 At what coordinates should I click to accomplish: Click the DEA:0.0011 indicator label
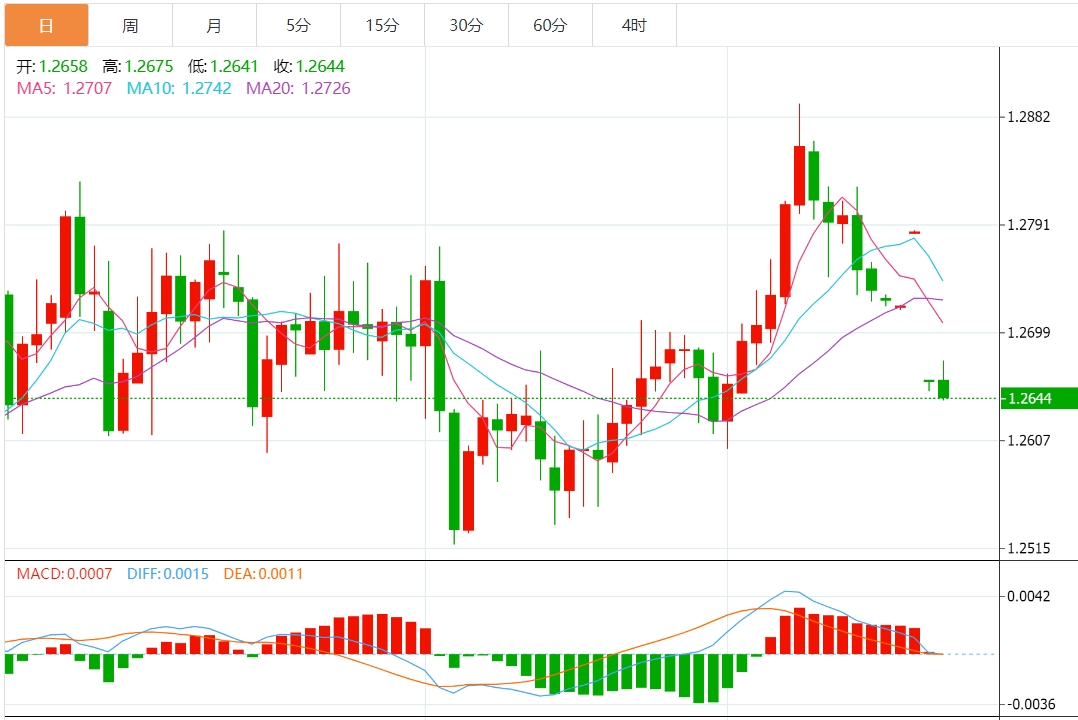pos(263,574)
